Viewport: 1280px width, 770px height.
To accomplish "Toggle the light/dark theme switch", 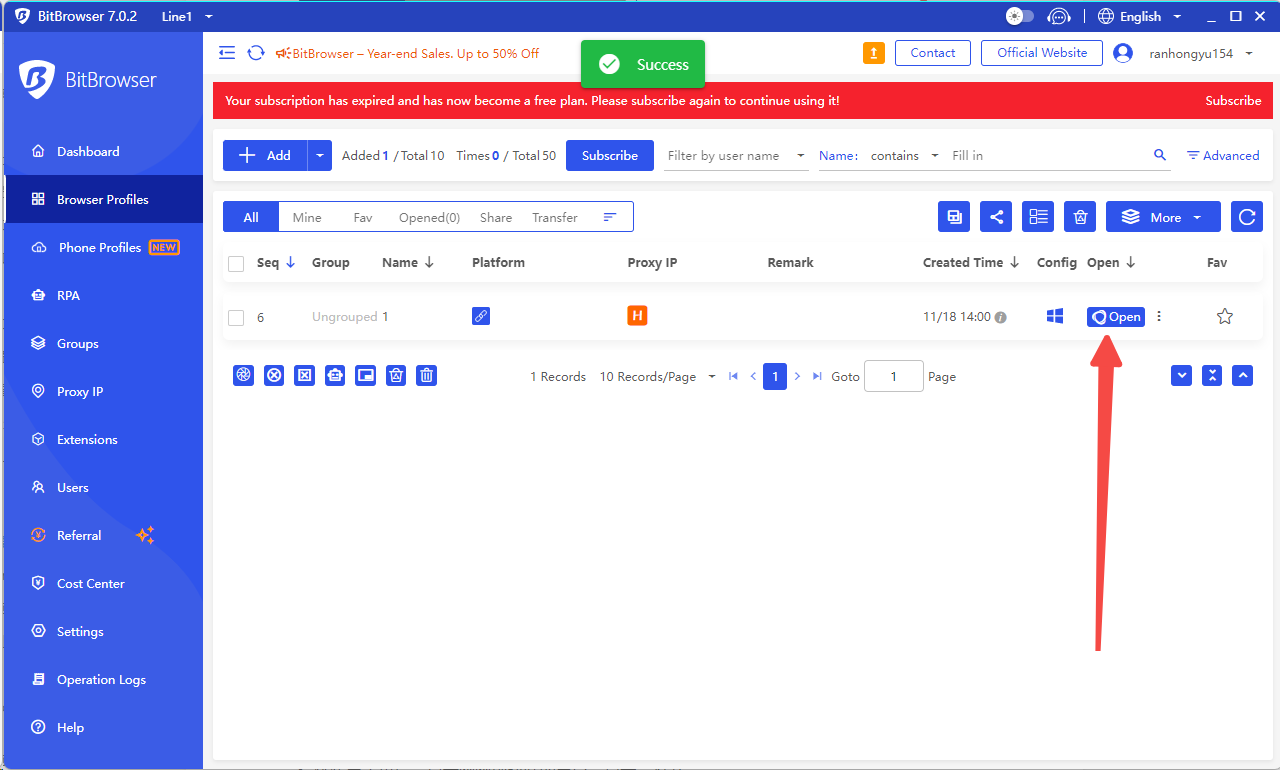I will [1019, 16].
